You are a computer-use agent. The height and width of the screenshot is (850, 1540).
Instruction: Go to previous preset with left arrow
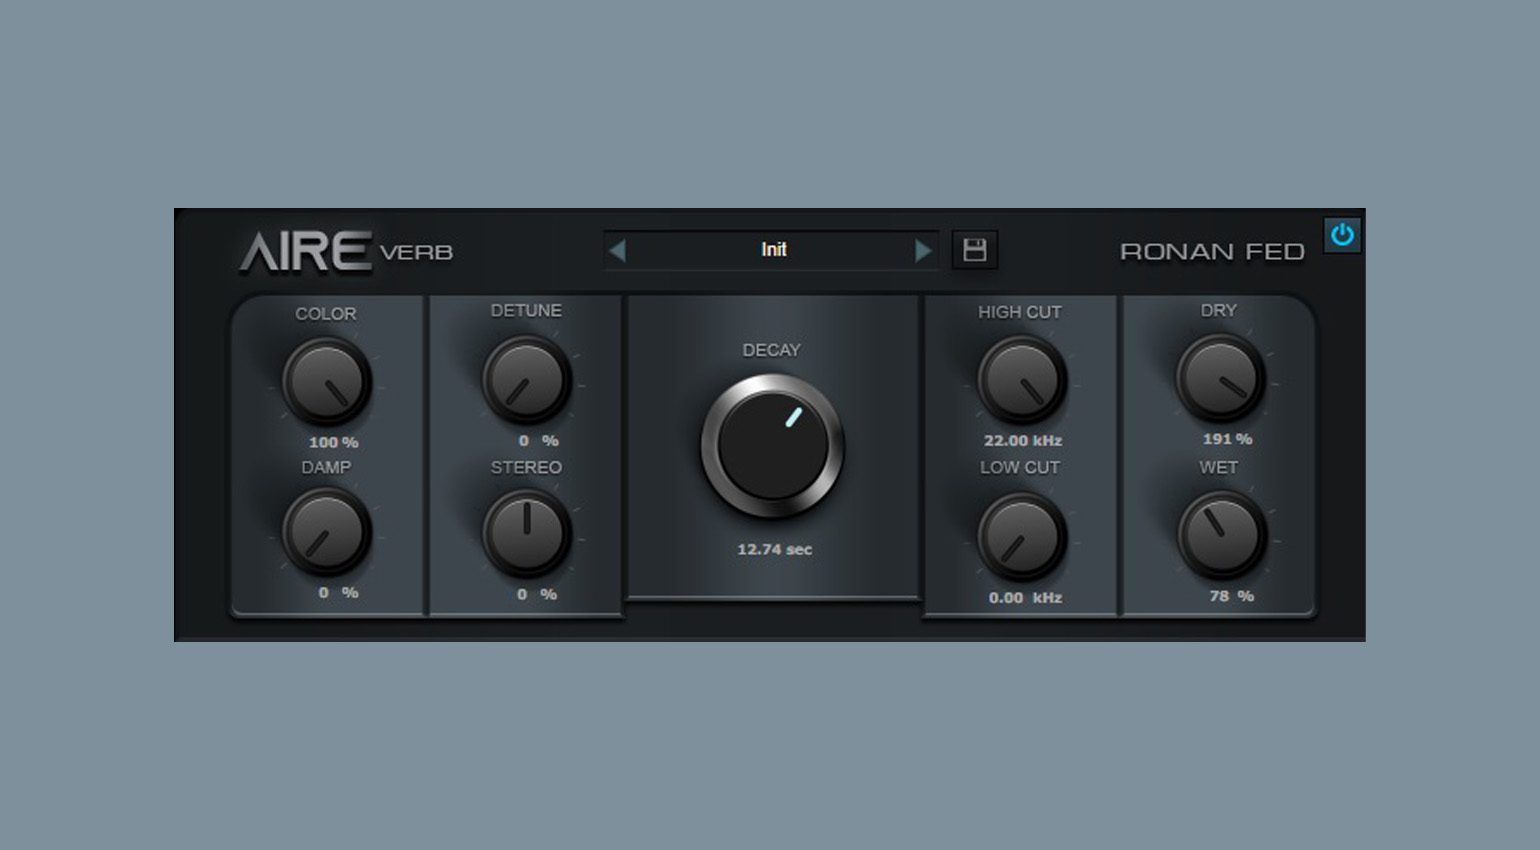click(x=617, y=250)
